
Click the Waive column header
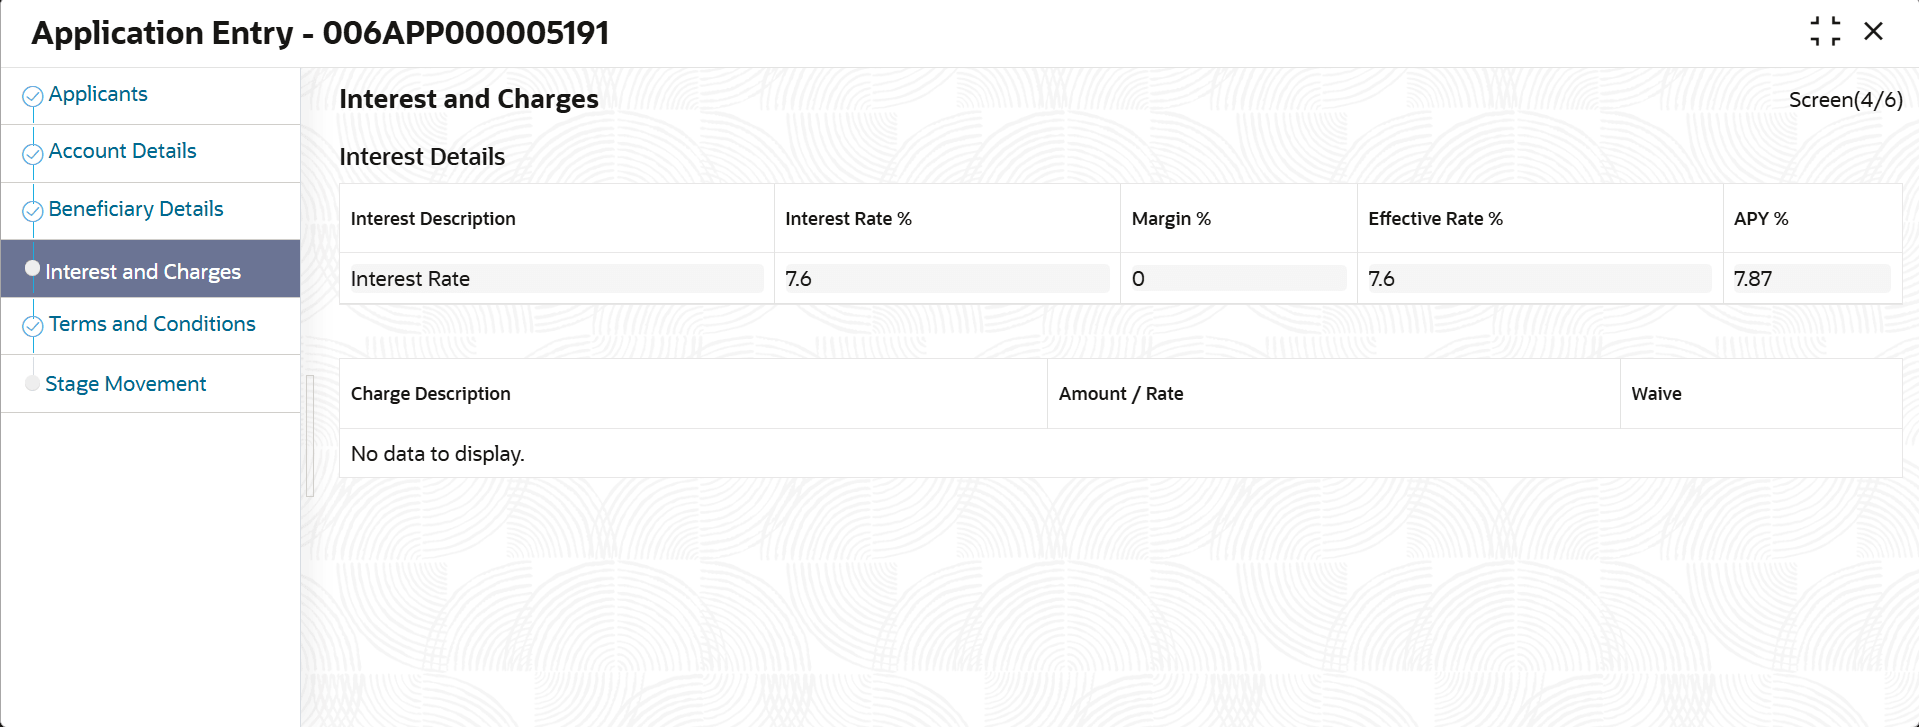pos(1656,394)
